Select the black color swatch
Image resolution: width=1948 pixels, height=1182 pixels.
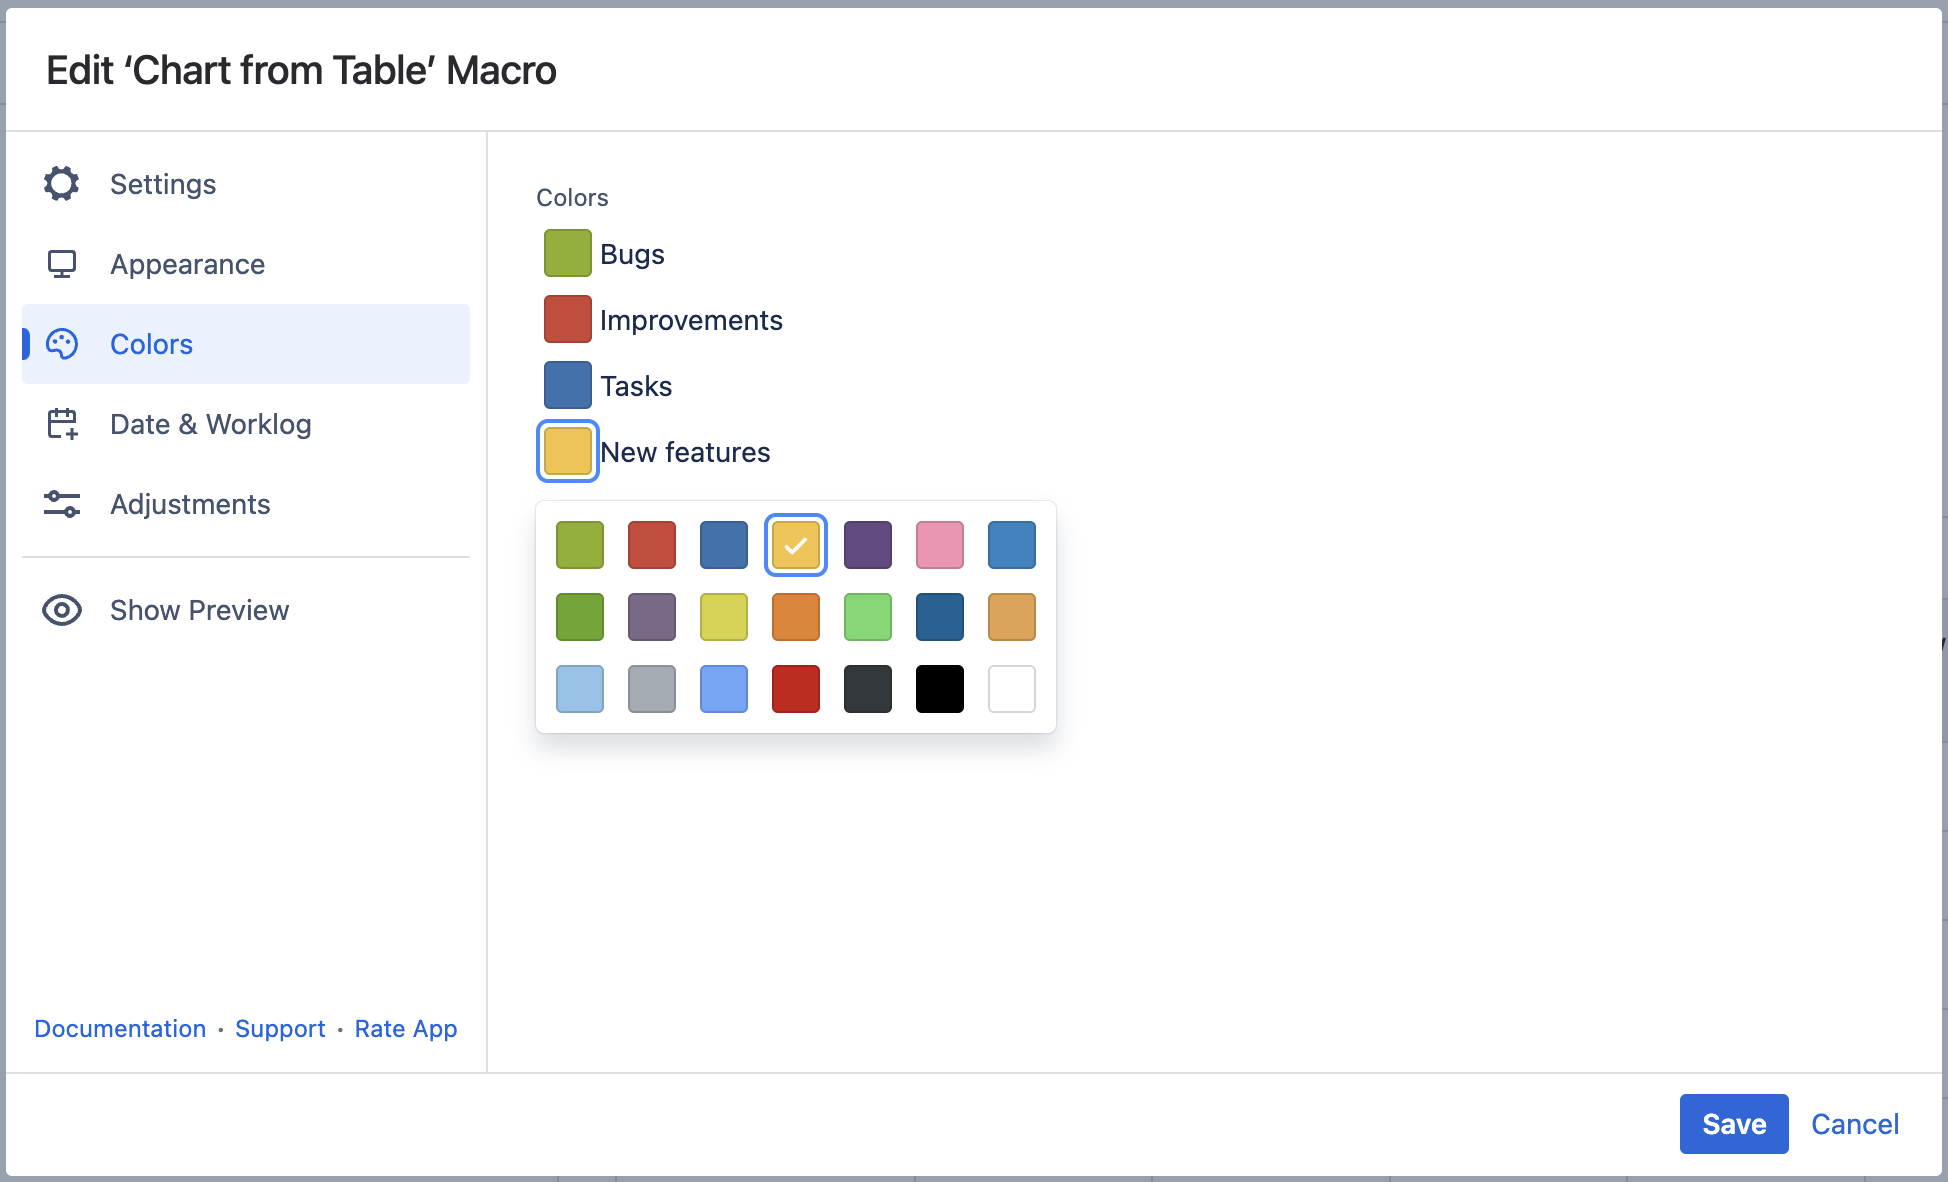tap(939, 689)
